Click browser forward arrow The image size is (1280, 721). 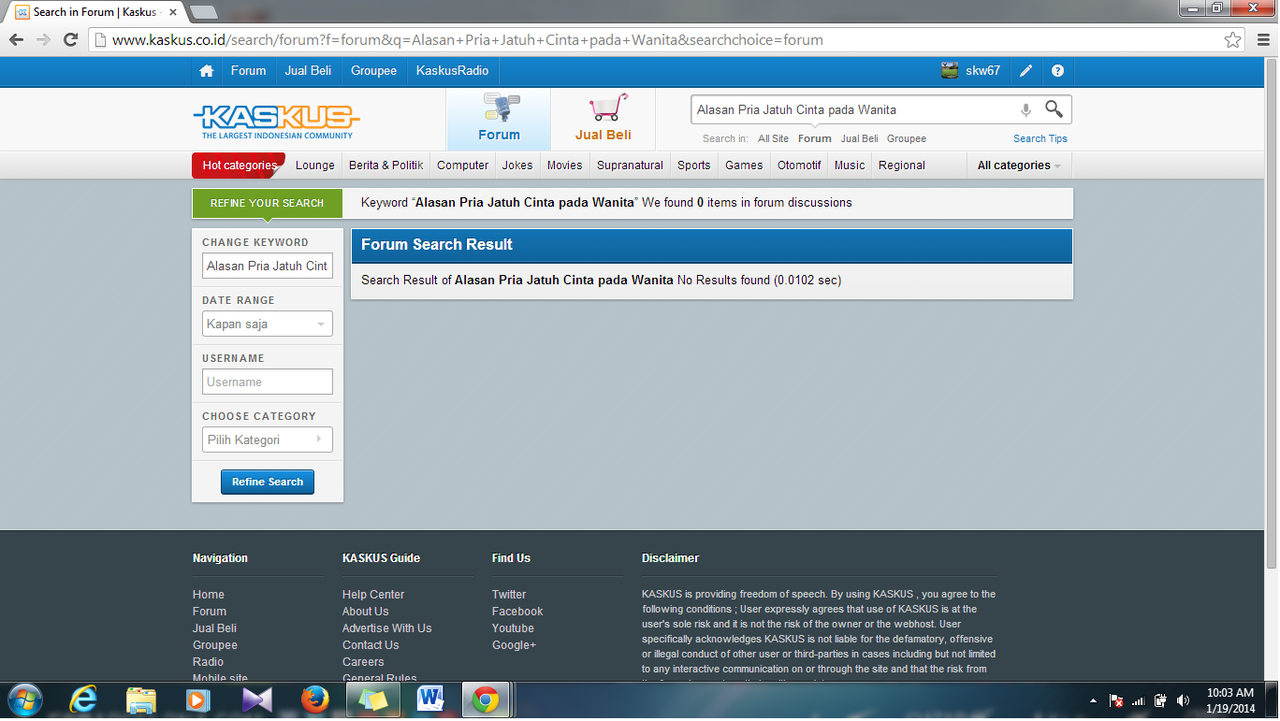point(43,40)
